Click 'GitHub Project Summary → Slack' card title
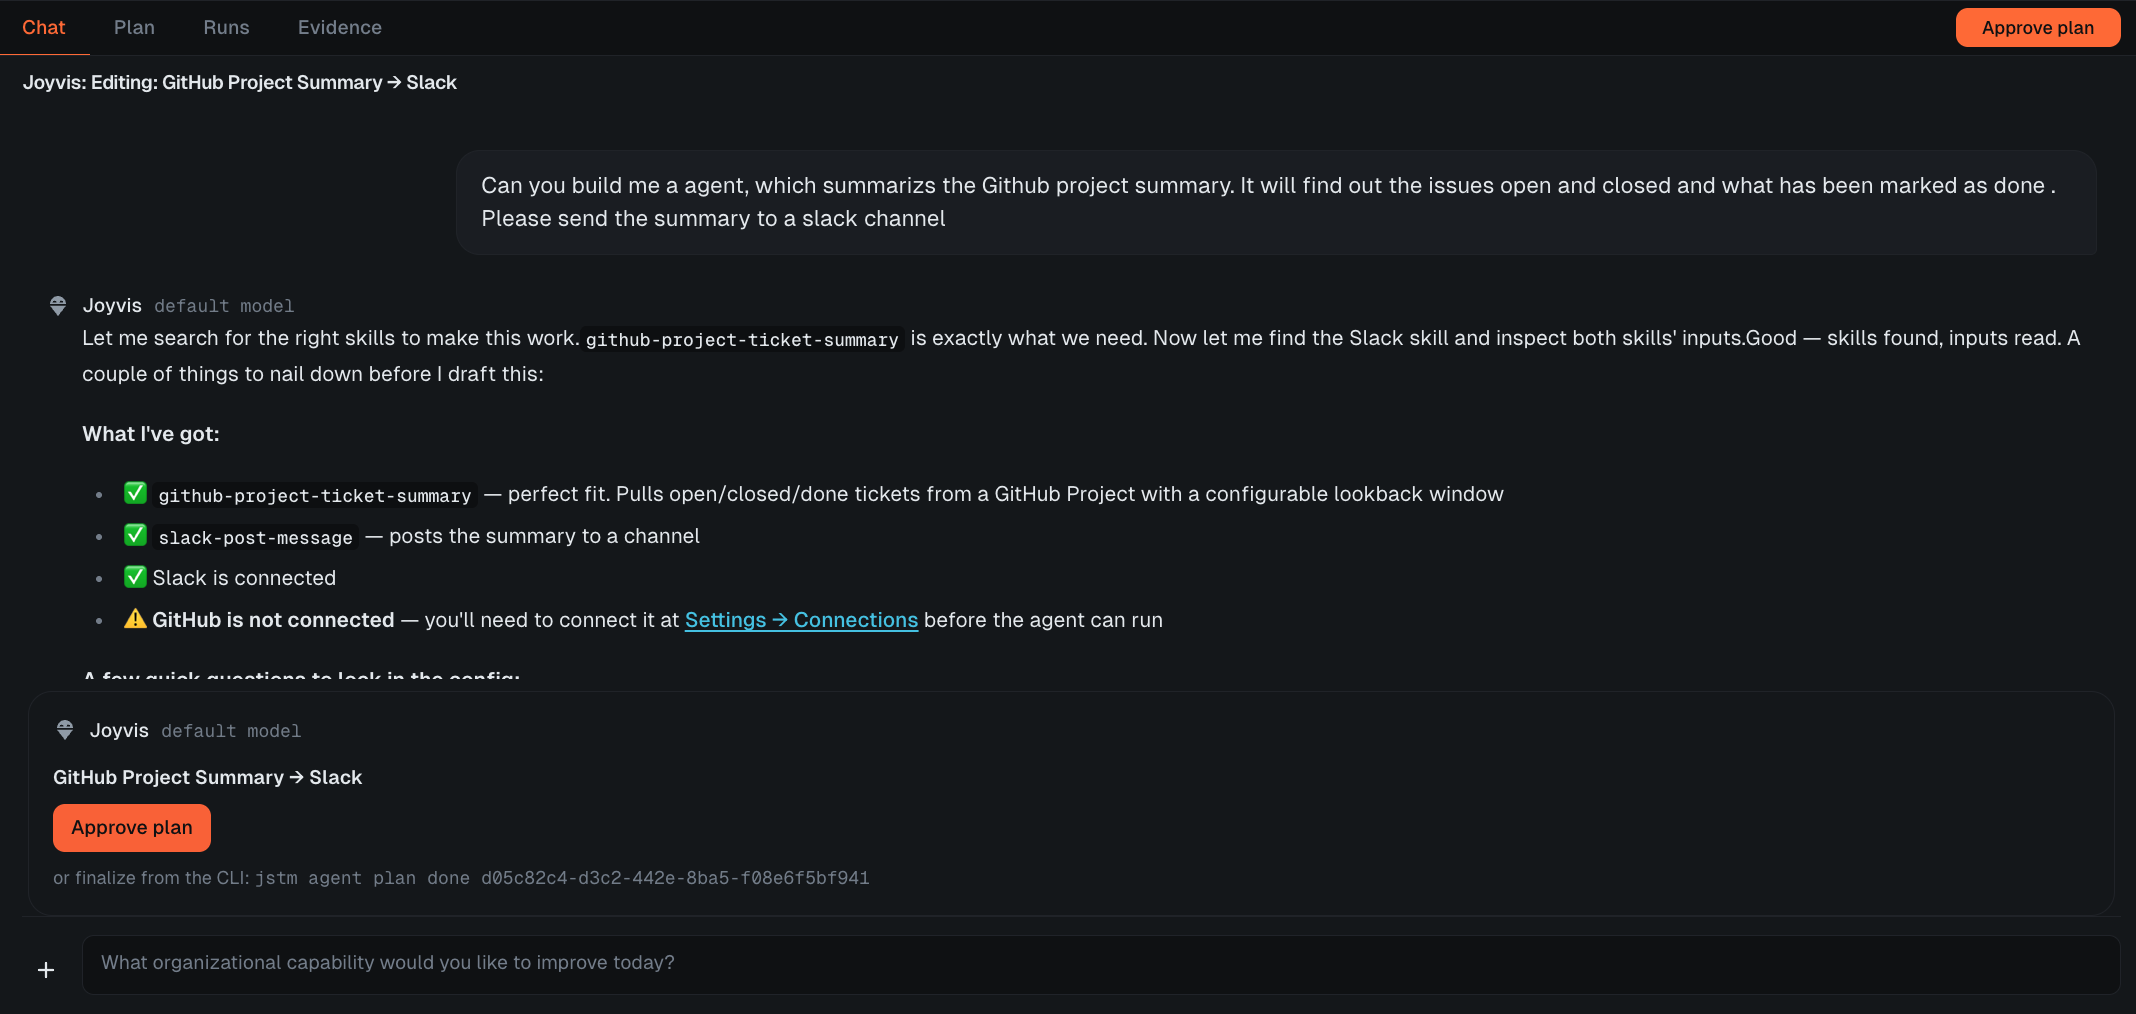The image size is (2136, 1014). click(208, 777)
